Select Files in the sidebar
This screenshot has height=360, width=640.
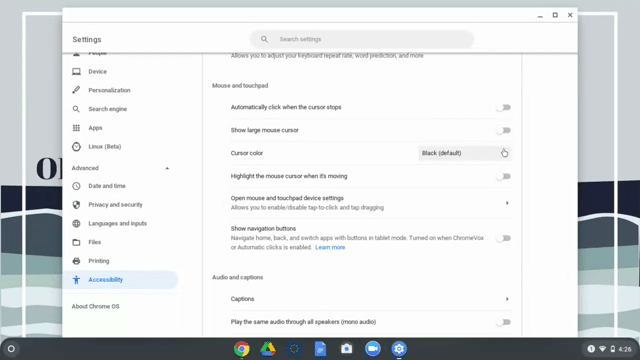[95, 242]
